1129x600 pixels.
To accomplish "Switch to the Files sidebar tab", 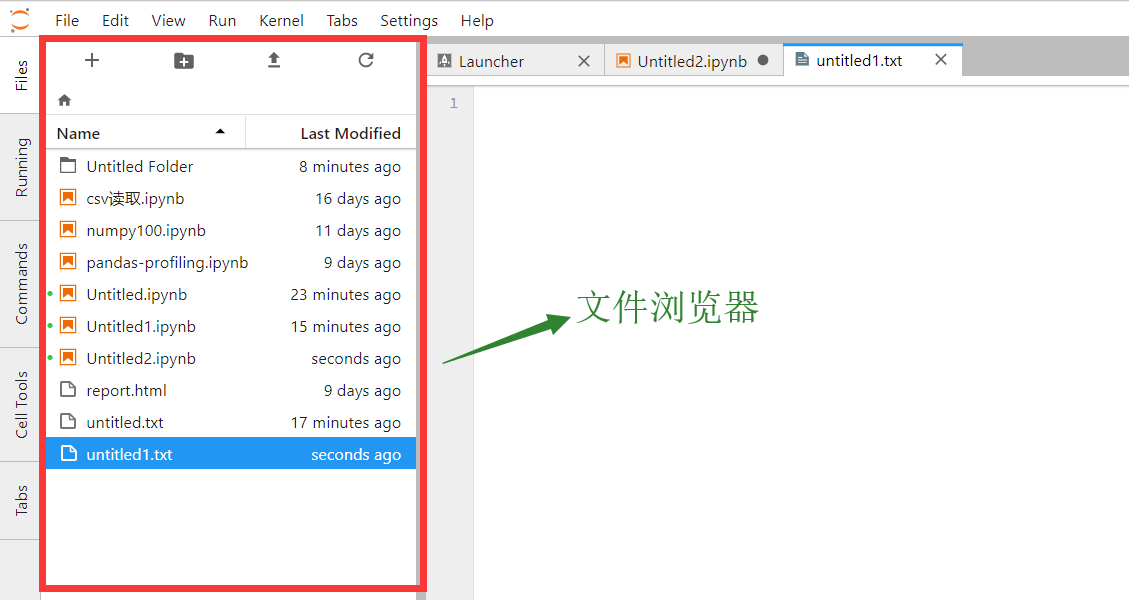I will click(20, 75).
